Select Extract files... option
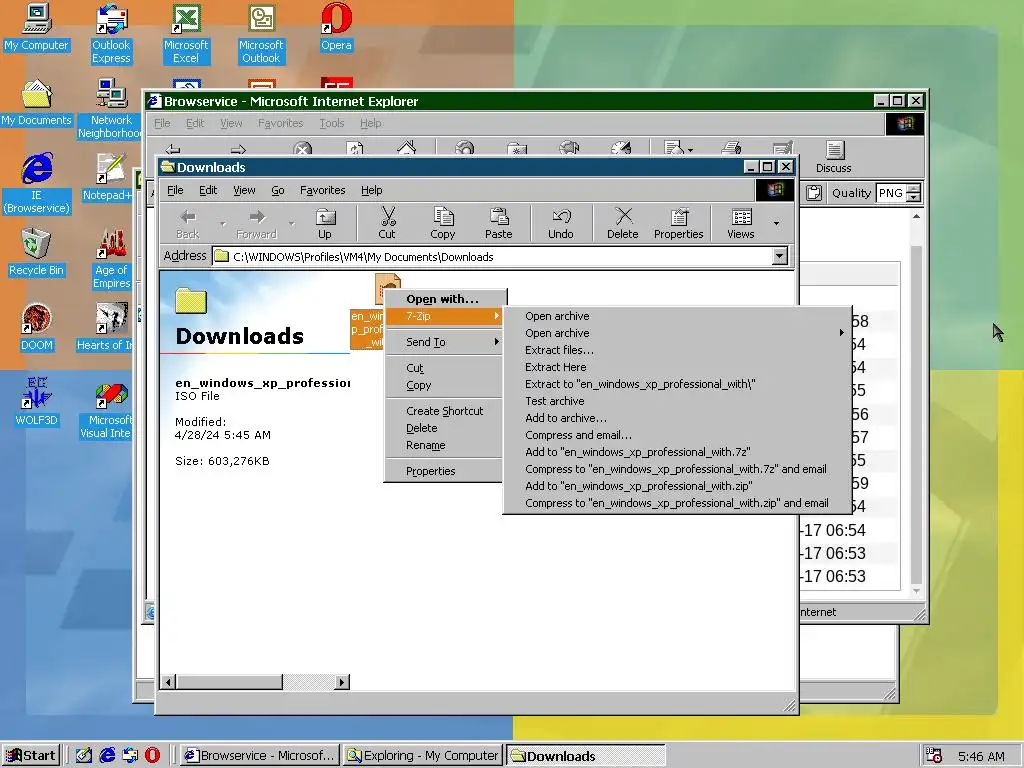 (x=678, y=350)
